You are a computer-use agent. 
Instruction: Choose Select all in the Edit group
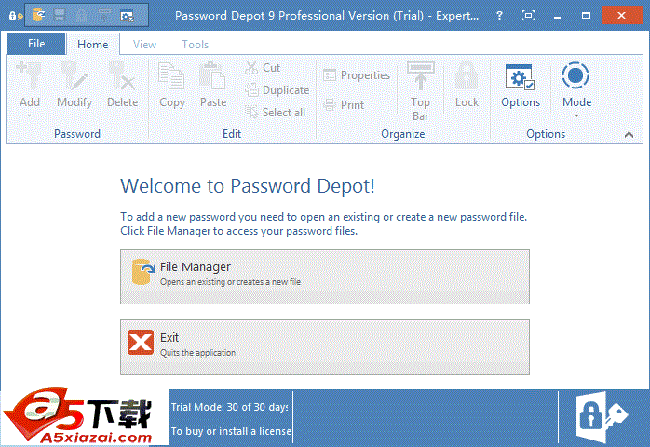275,112
